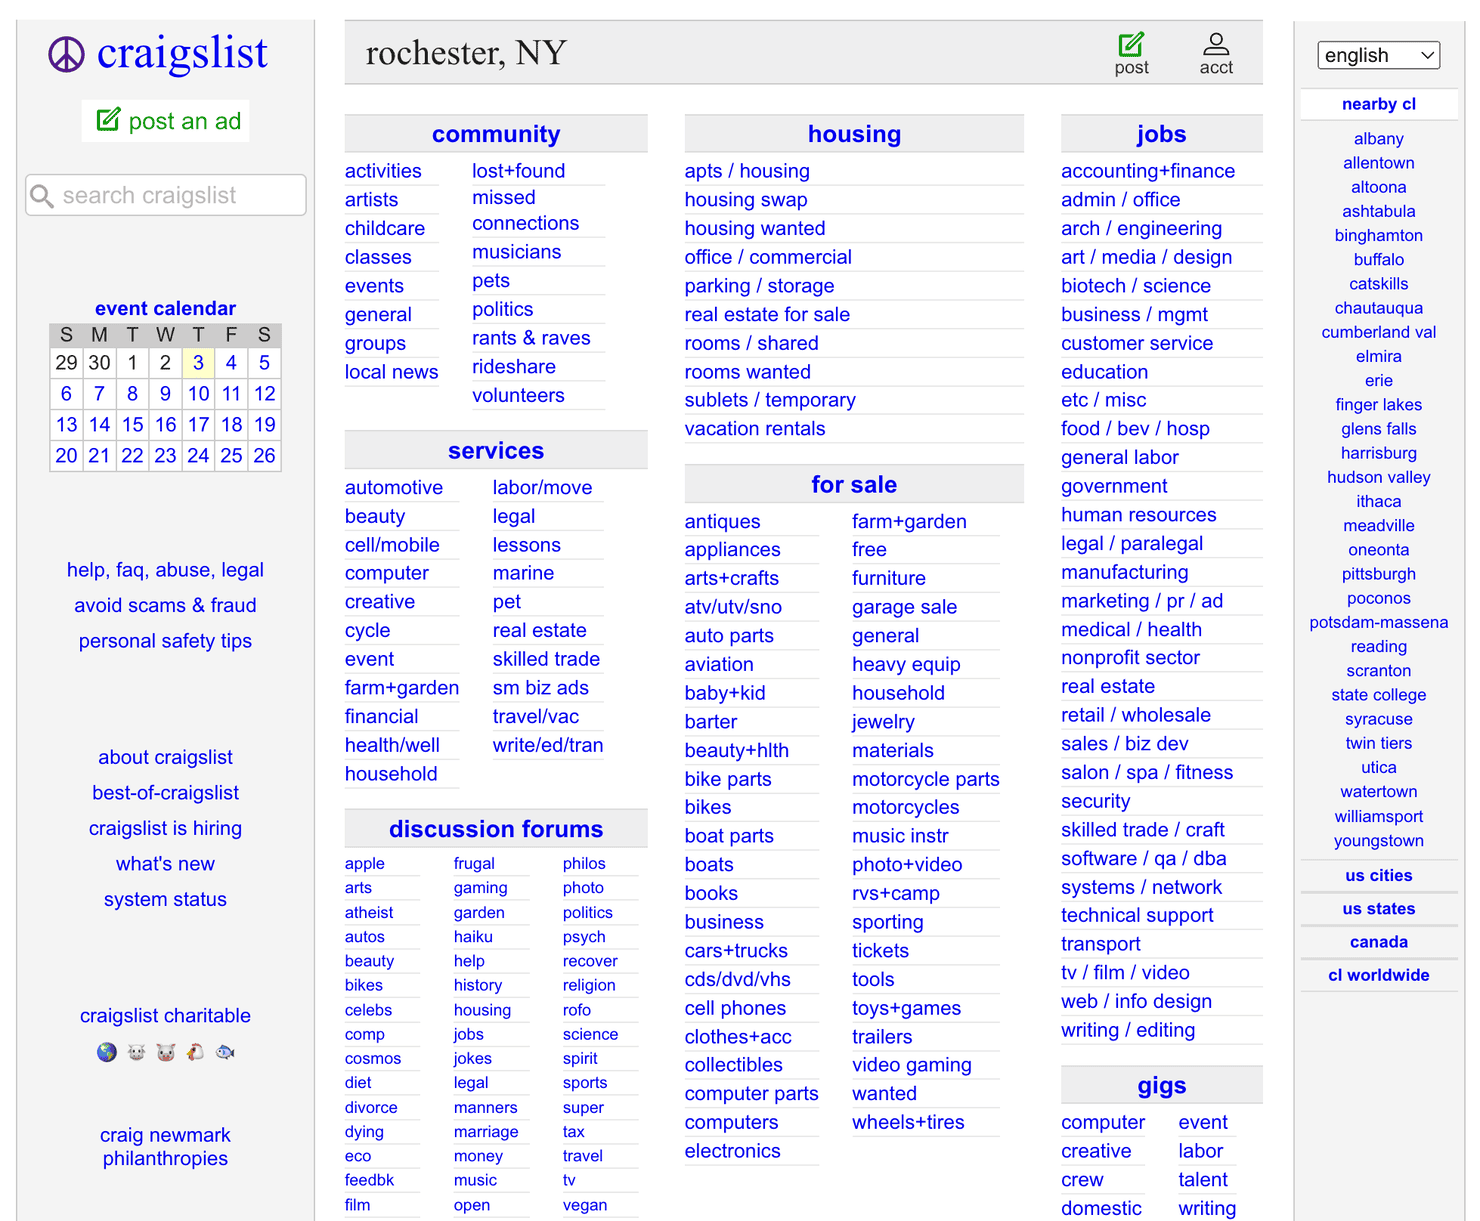
Task: Expand the cl worldwide list
Action: point(1378,975)
